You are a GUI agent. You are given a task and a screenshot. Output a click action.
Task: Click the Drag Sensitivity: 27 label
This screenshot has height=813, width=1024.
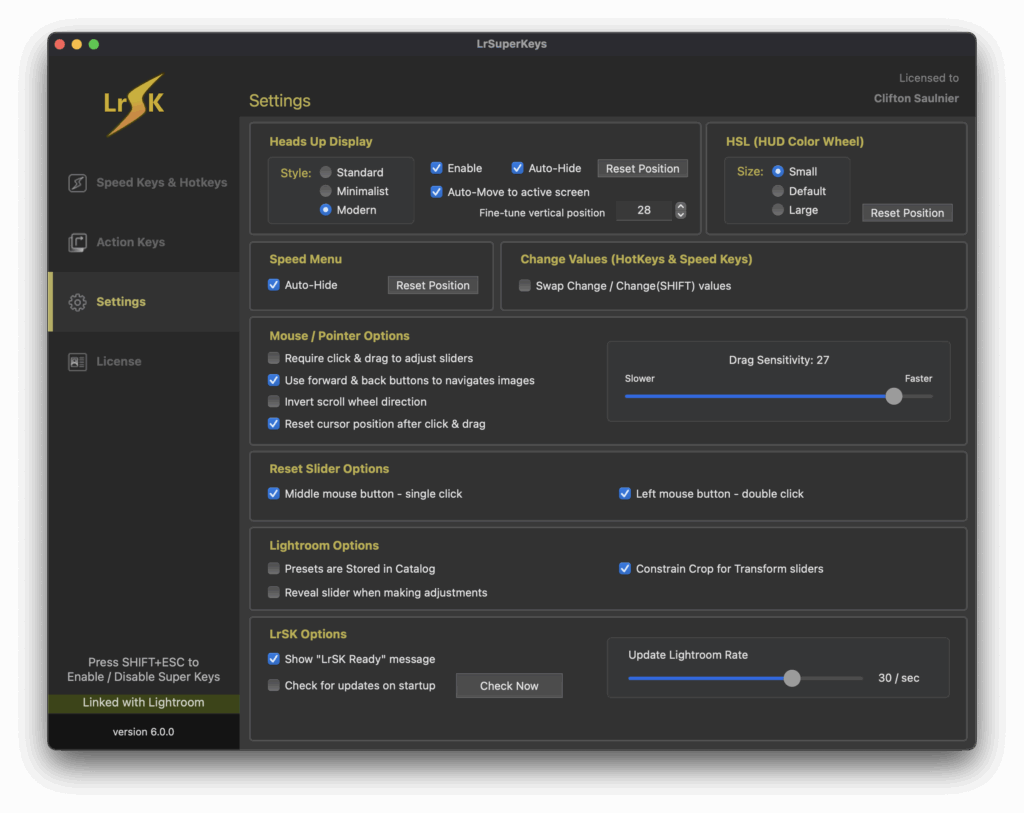(778, 360)
